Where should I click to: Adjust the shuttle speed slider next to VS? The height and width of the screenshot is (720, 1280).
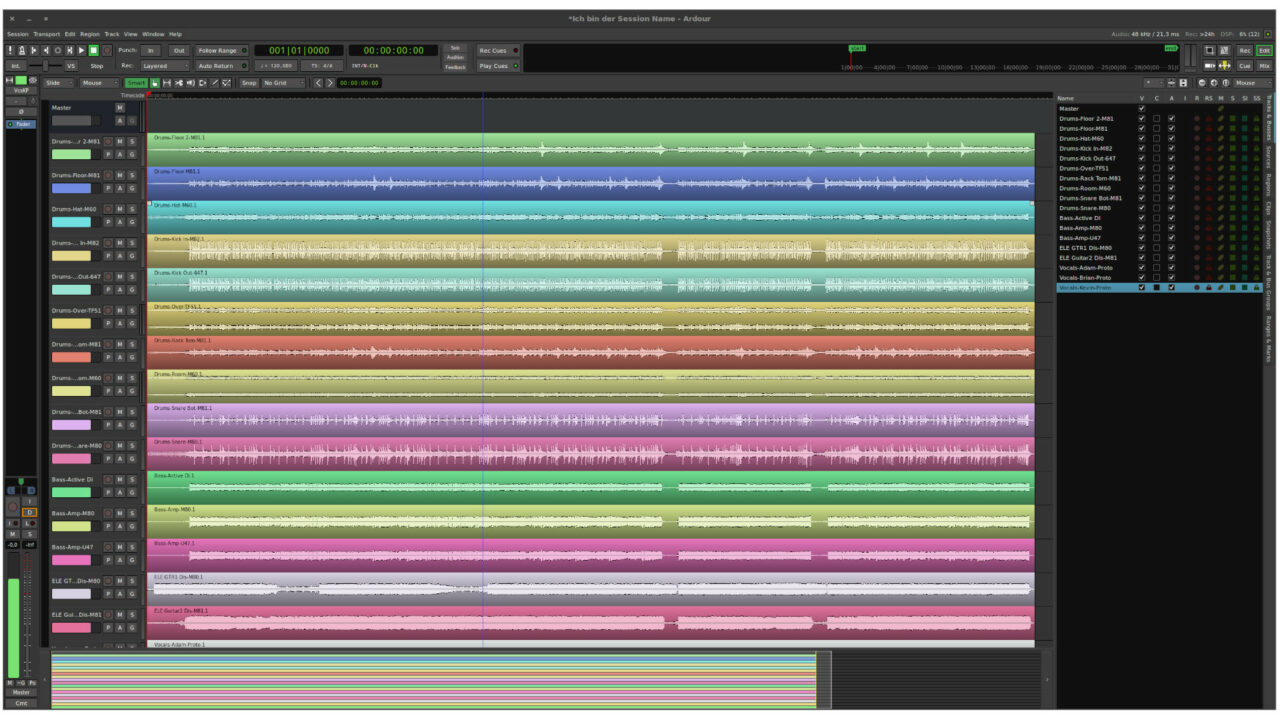coord(46,66)
